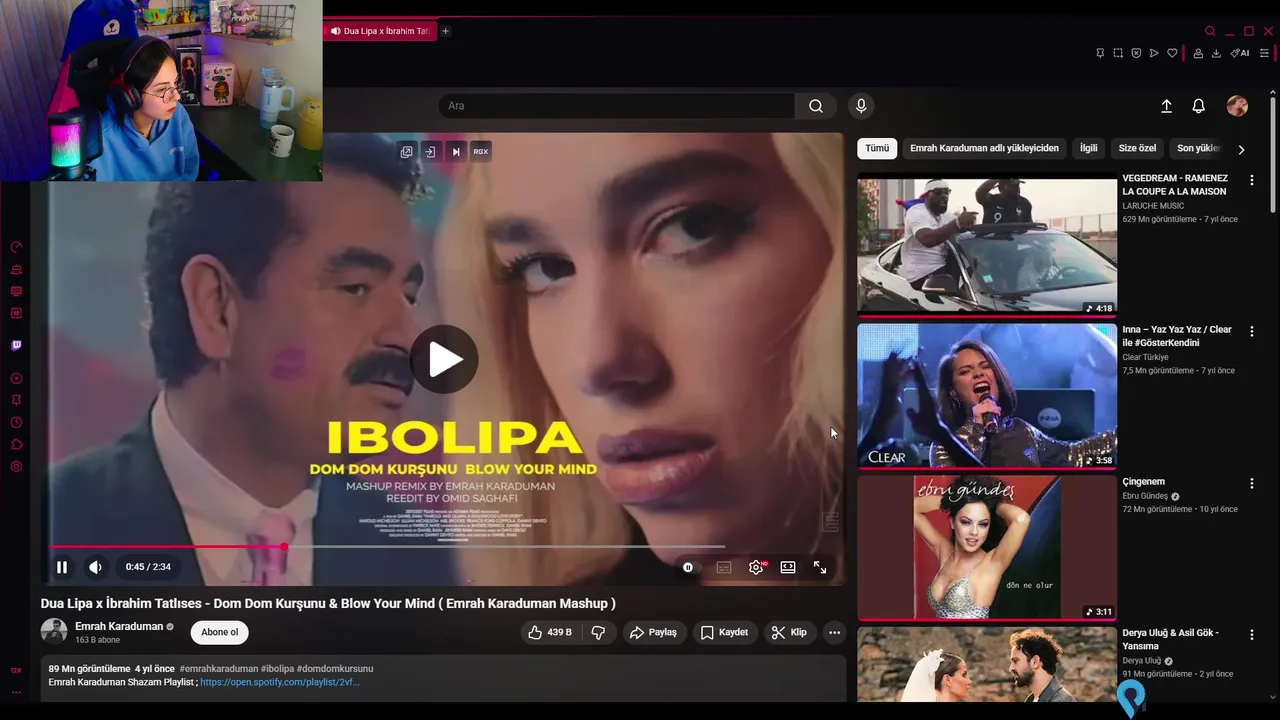Open browser profile account icon
Screen dimensions: 1280x720
pos(1198,53)
